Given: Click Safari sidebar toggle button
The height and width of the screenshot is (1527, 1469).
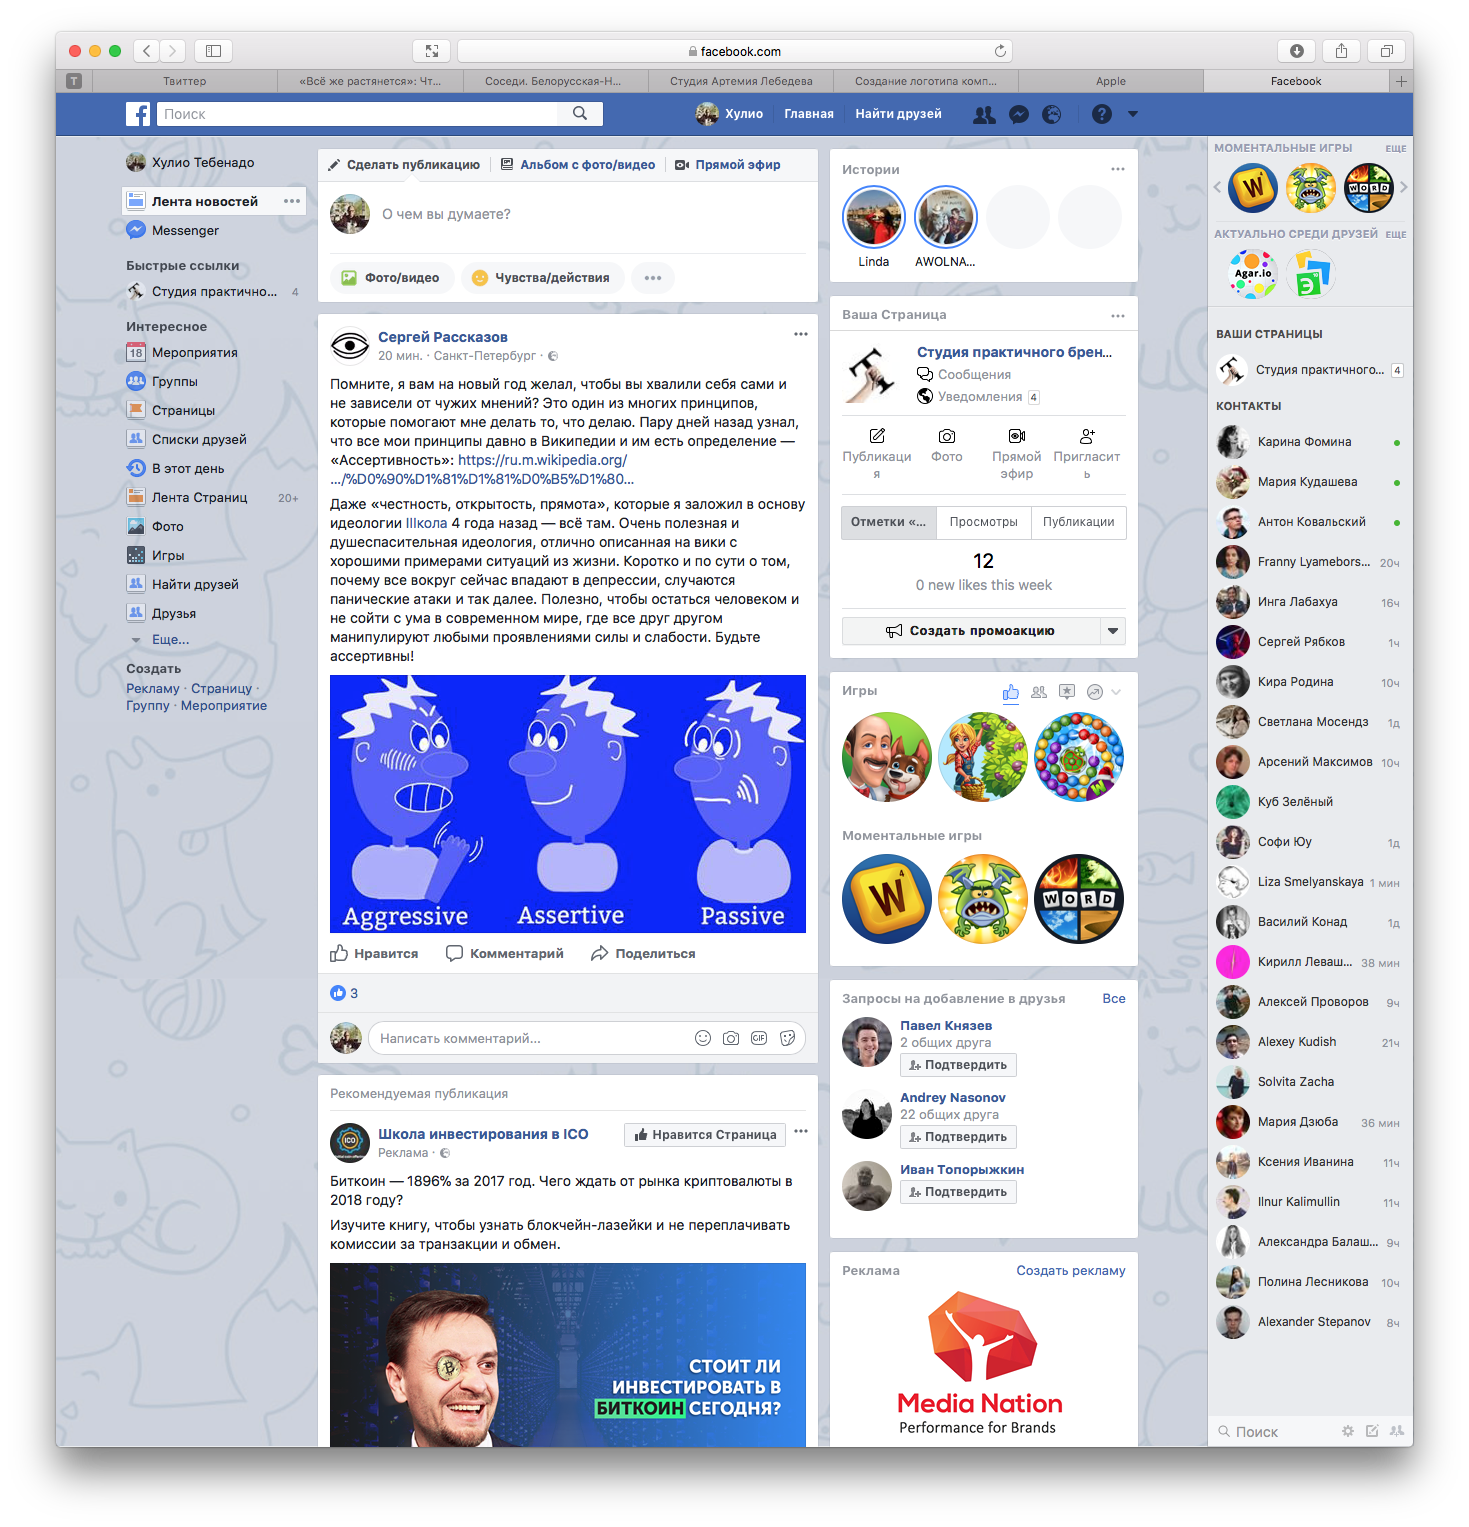Looking at the screenshot, I should tap(214, 51).
